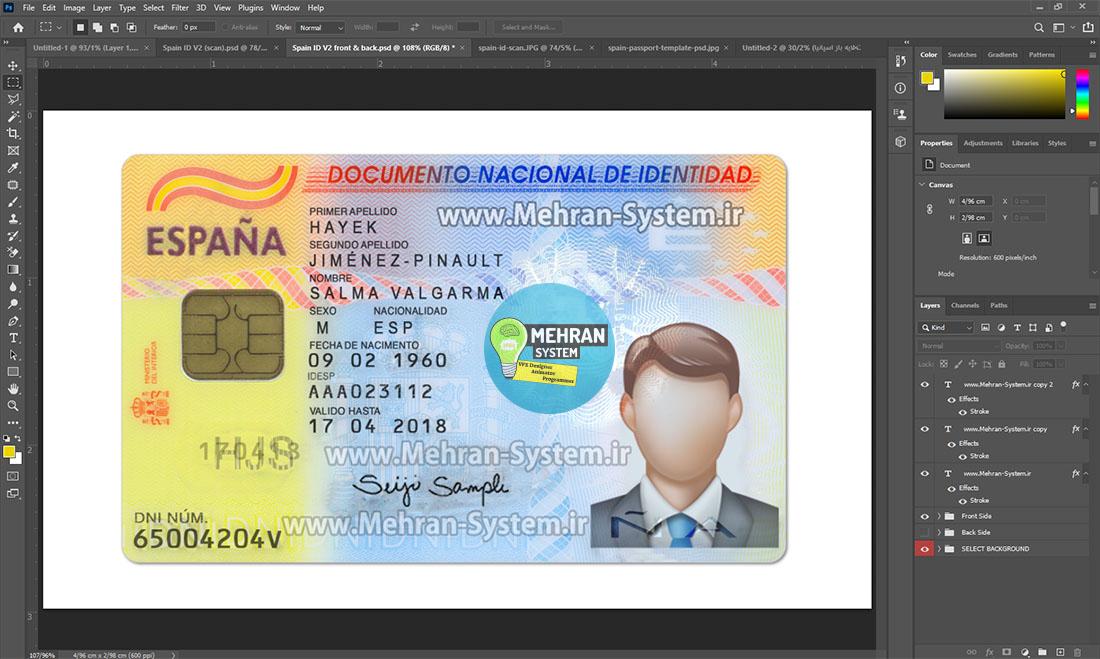
Task: Click the foreground color swatch
Action: pyautogui.click(x=9, y=452)
